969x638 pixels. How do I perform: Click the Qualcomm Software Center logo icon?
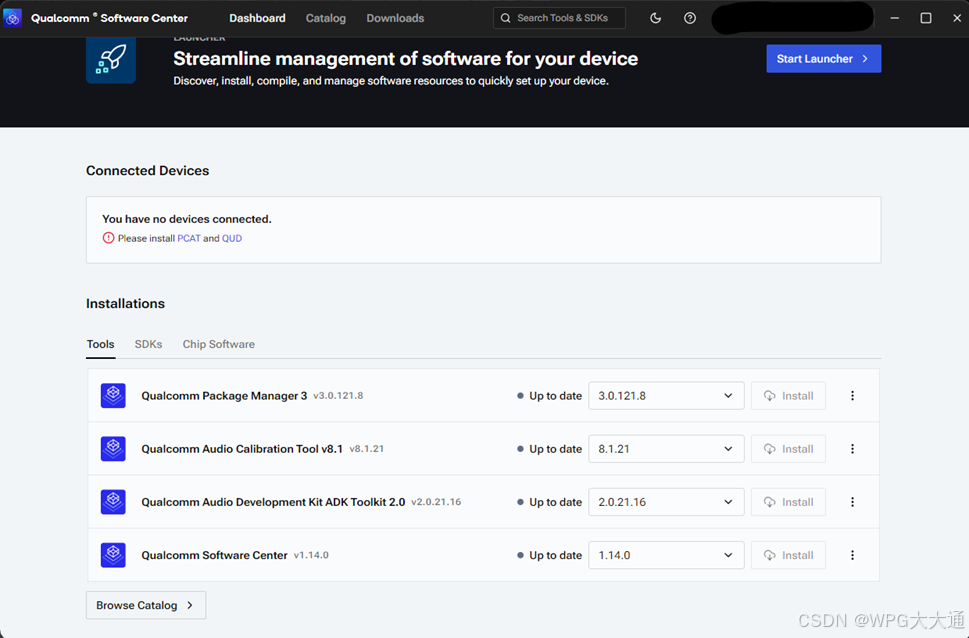[12, 18]
